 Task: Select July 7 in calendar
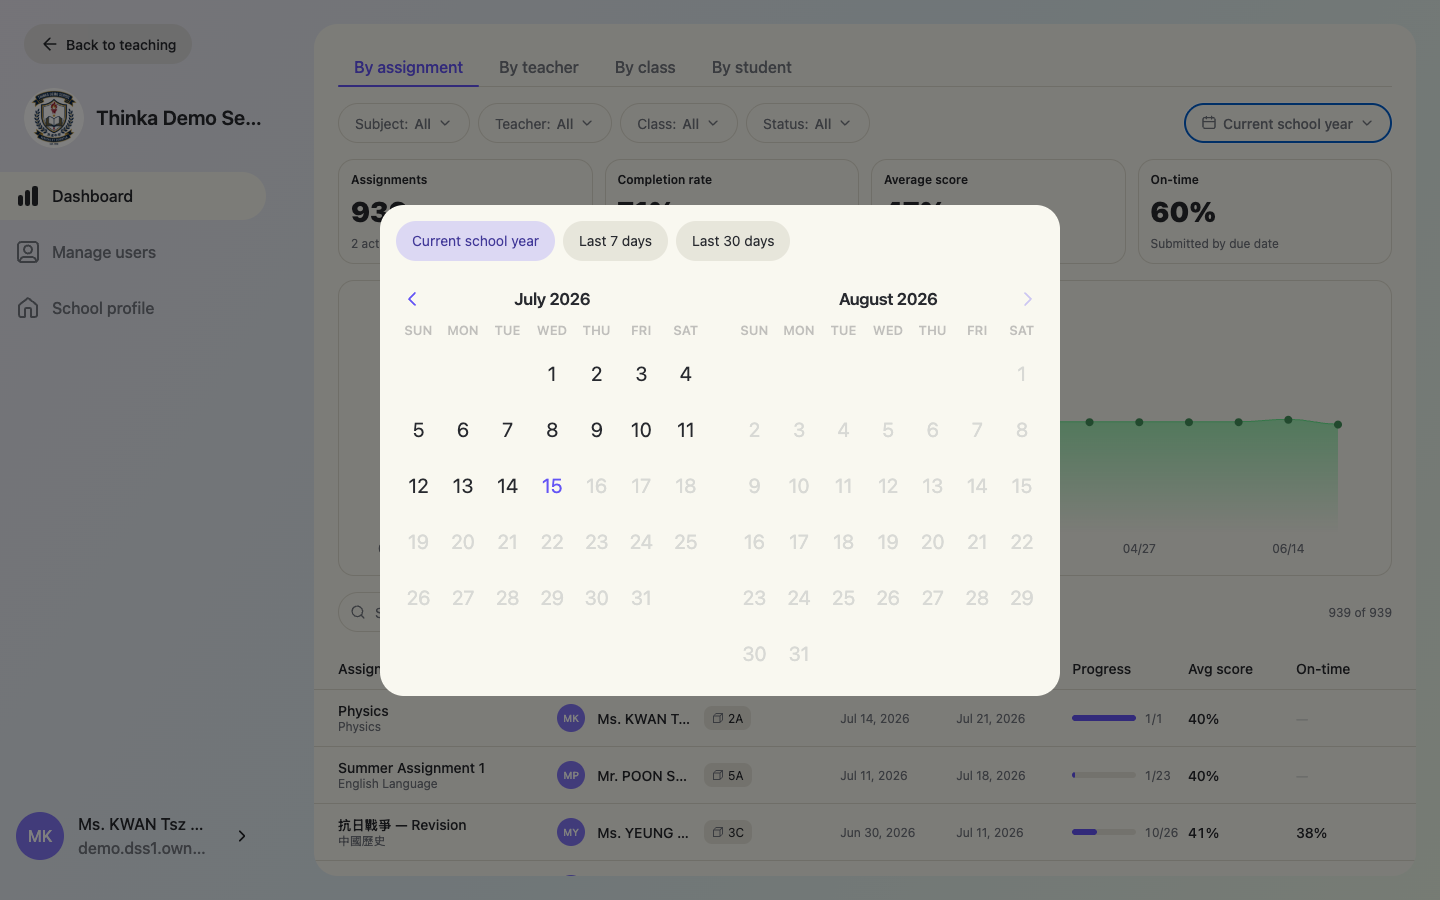(x=507, y=430)
